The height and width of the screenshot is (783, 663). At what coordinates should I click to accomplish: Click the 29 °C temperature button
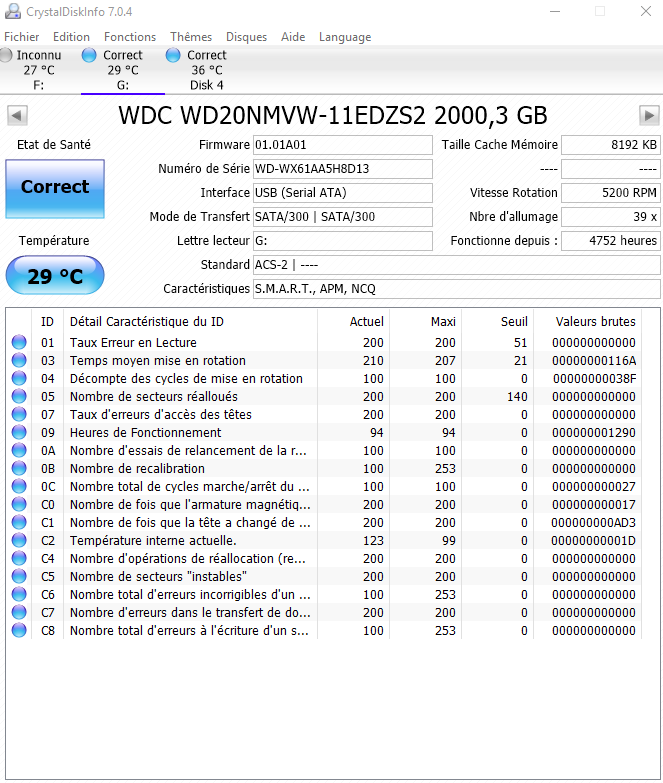(x=55, y=276)
